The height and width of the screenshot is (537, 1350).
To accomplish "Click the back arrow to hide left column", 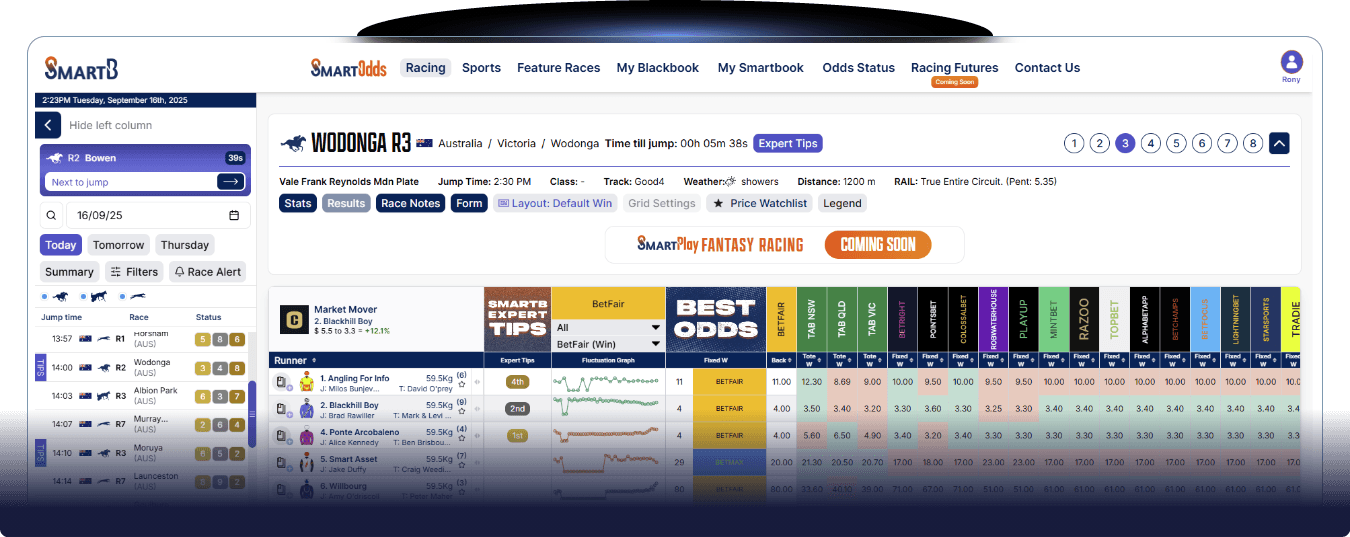I will [48, 125].
